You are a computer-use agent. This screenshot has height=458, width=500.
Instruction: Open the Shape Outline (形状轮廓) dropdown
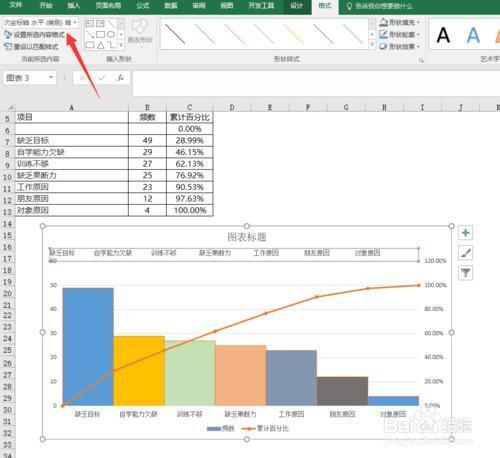(x=399, y=34)
